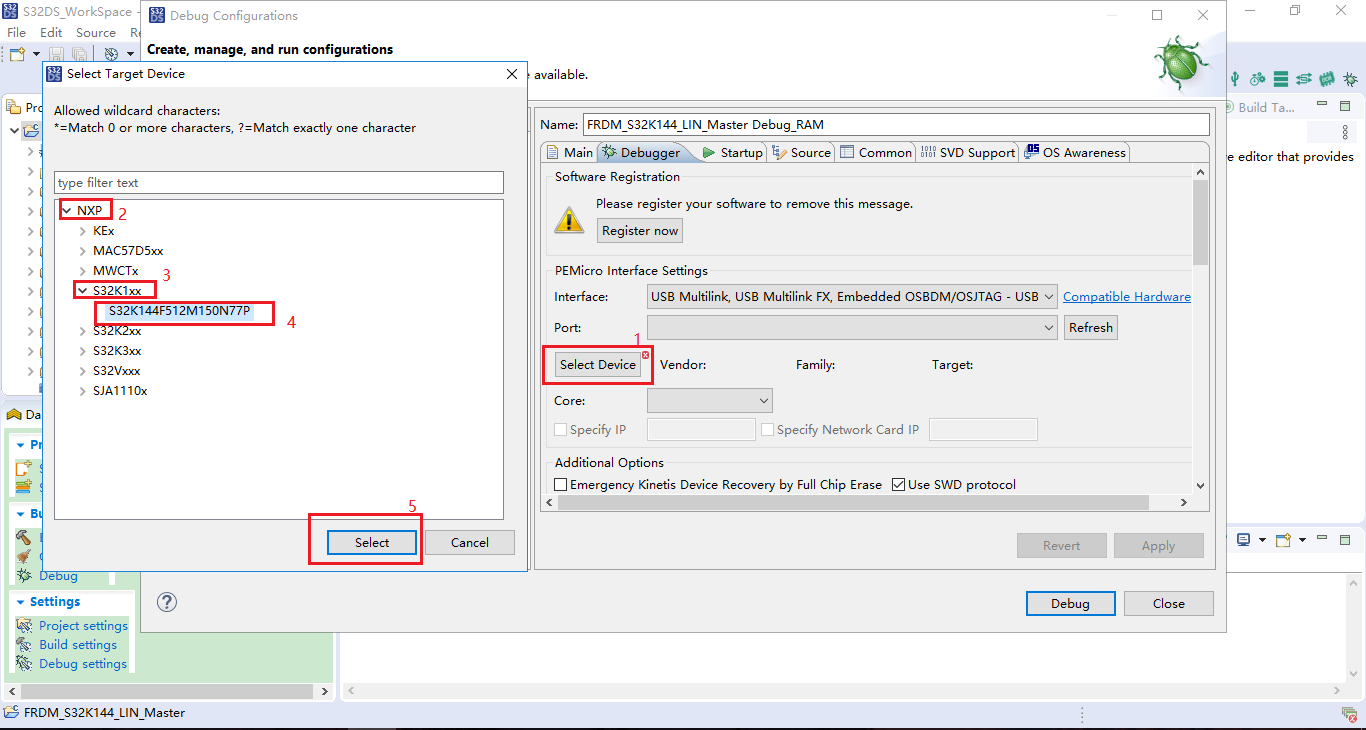
Task: Select the hammer Build icon in sidebar
Action: [23, 536]
